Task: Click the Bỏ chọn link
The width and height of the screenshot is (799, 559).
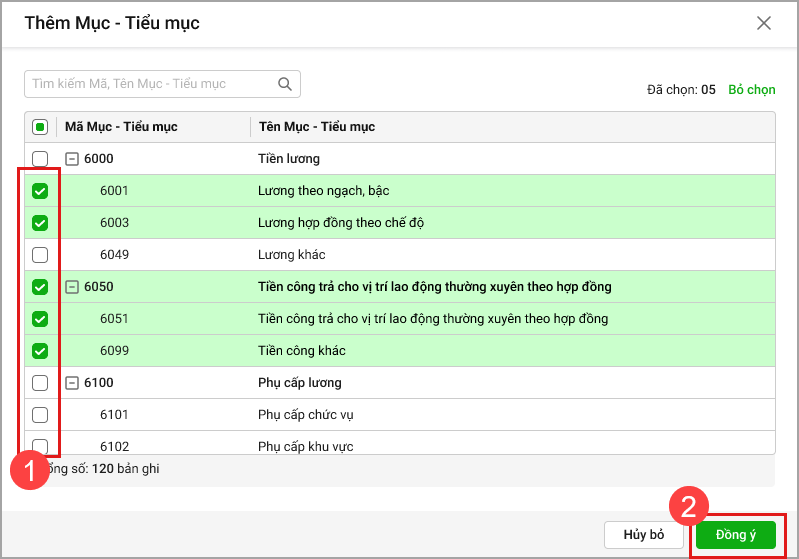Action: [x=751, y=89]
